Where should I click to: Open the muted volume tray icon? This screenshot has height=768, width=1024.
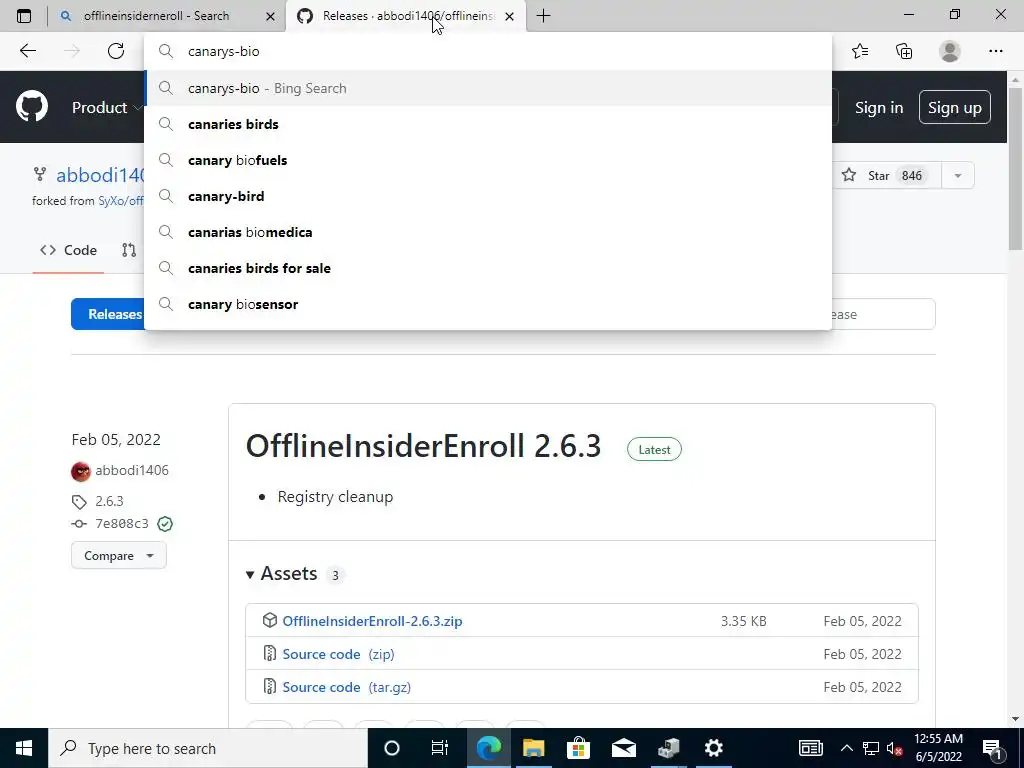895,748
